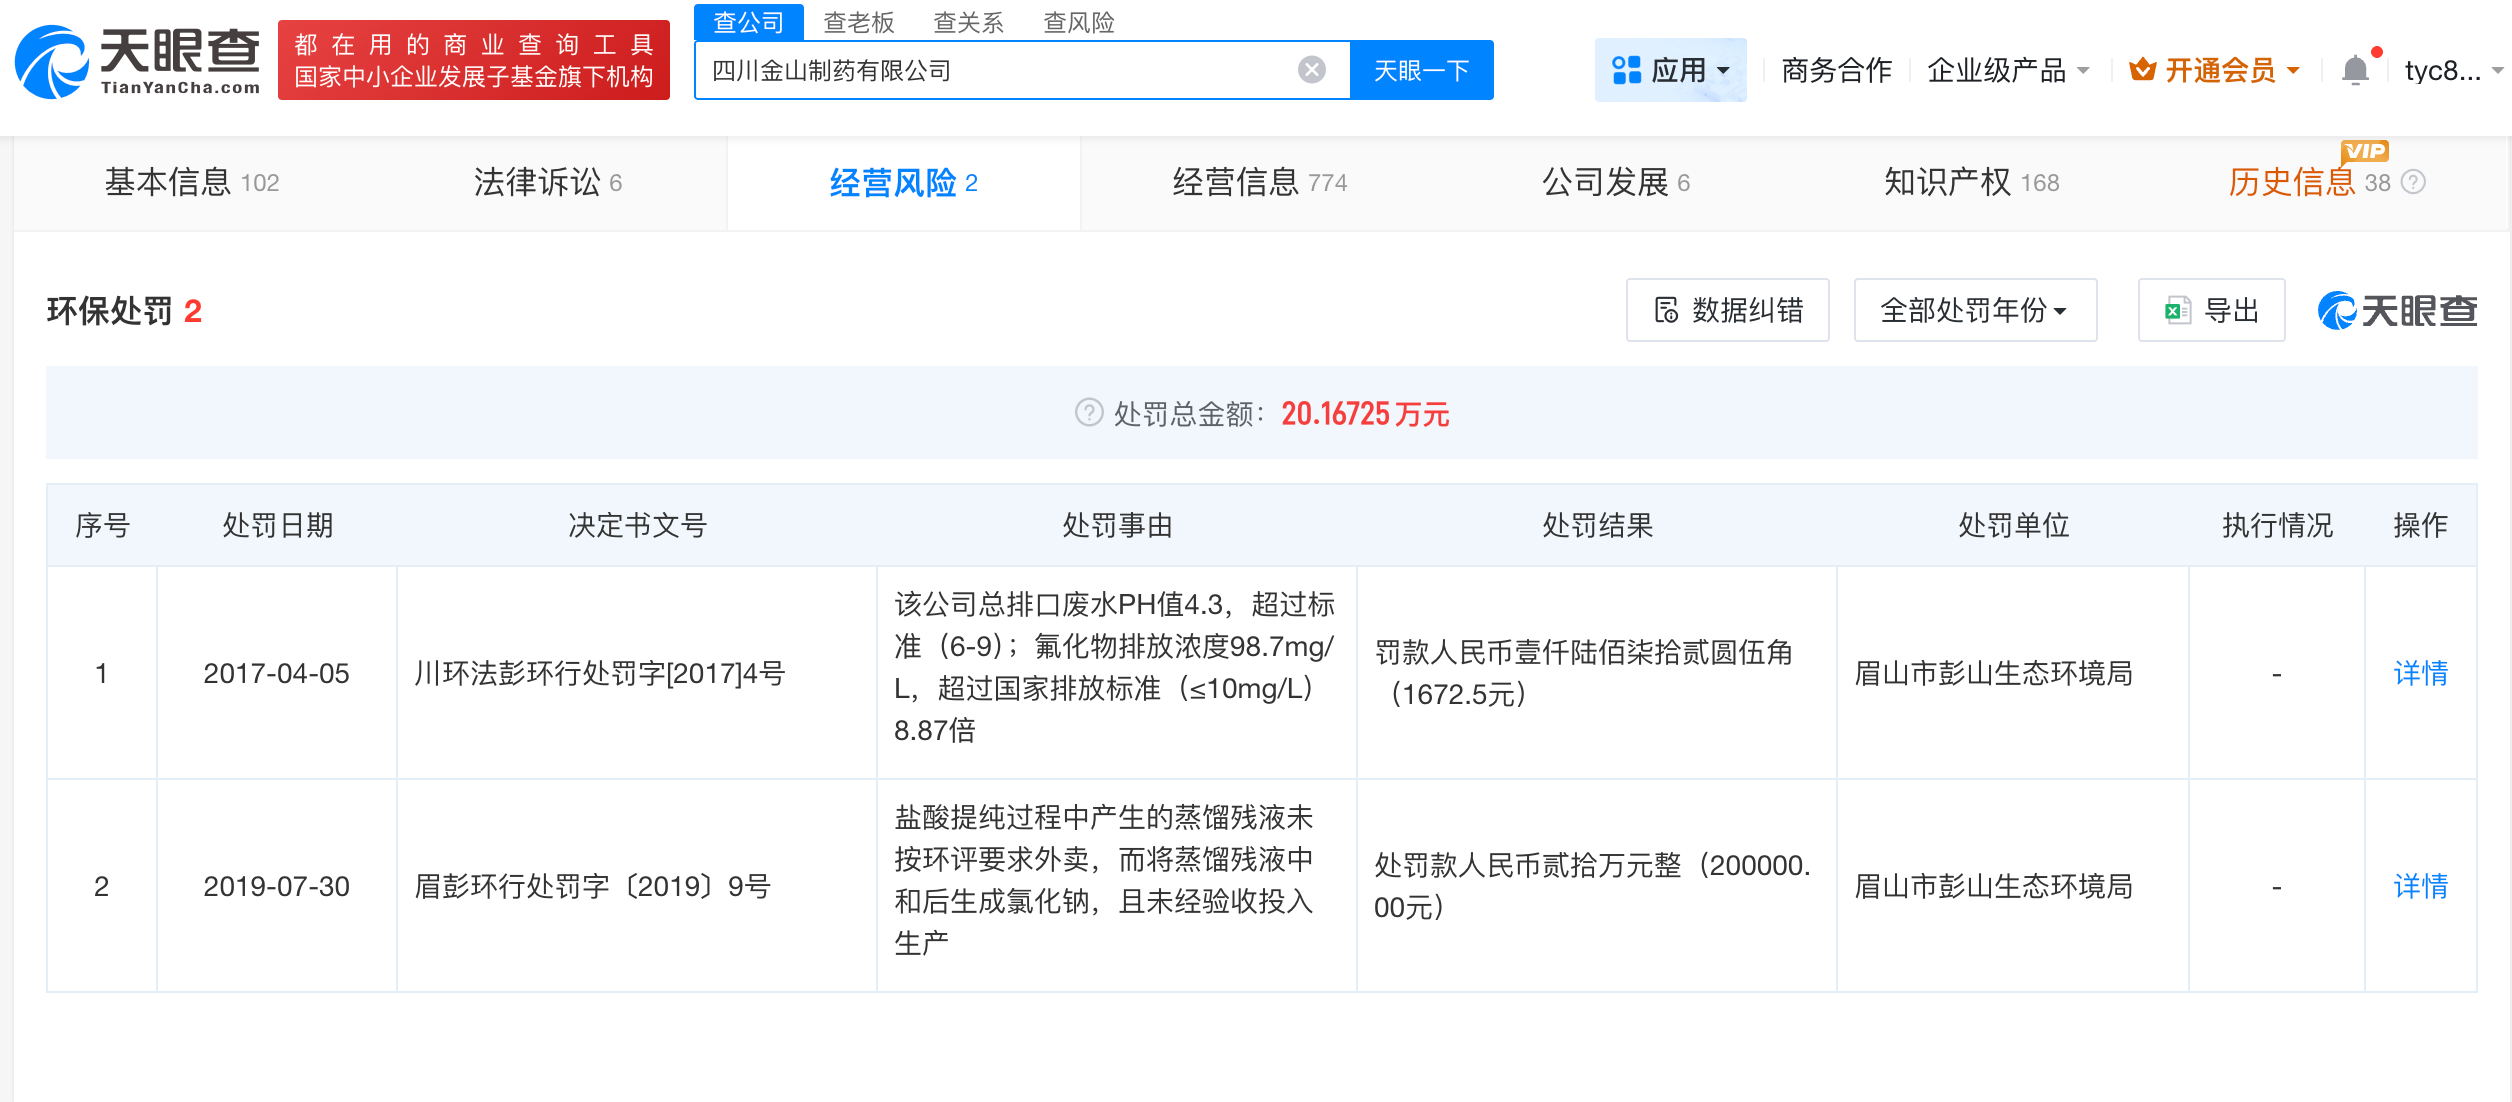This screenshot has height=1102, width=2512.
Task: Click the 导出 button
Action: pyautogui.click(x=2211, y=310)
